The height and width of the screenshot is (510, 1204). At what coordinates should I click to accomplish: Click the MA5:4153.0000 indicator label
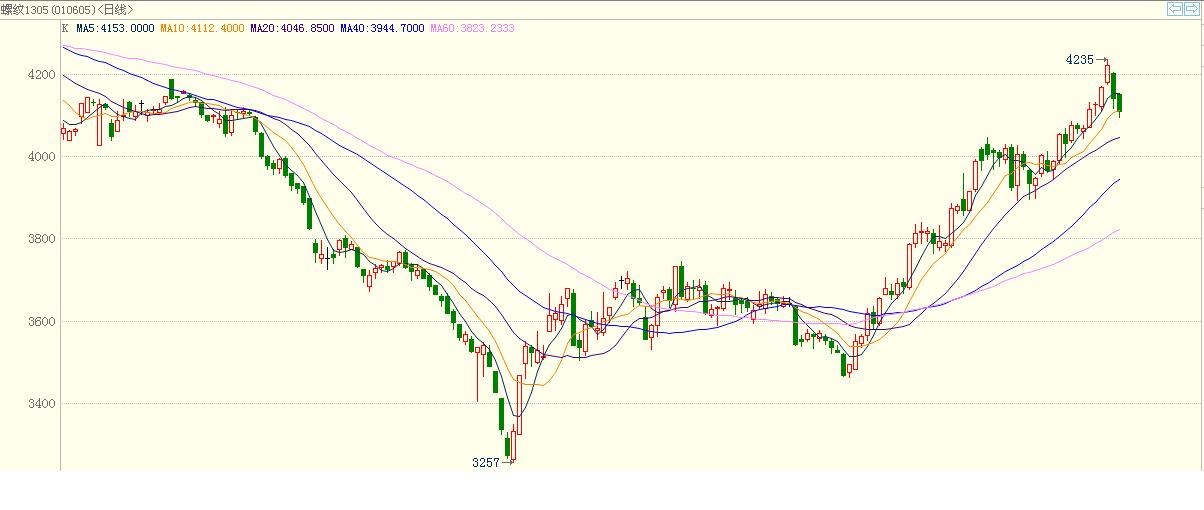[116, 28]
